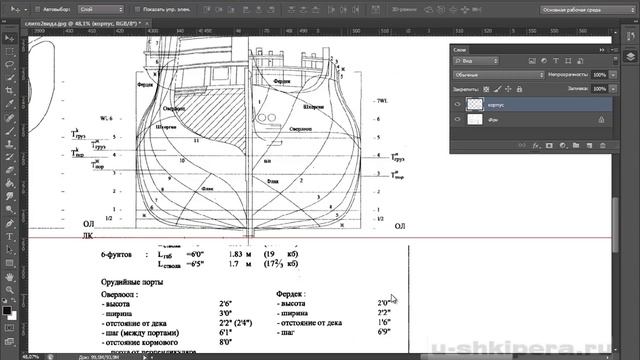
Task: Toggle layer filtering switch
Action: pos(615,61)
